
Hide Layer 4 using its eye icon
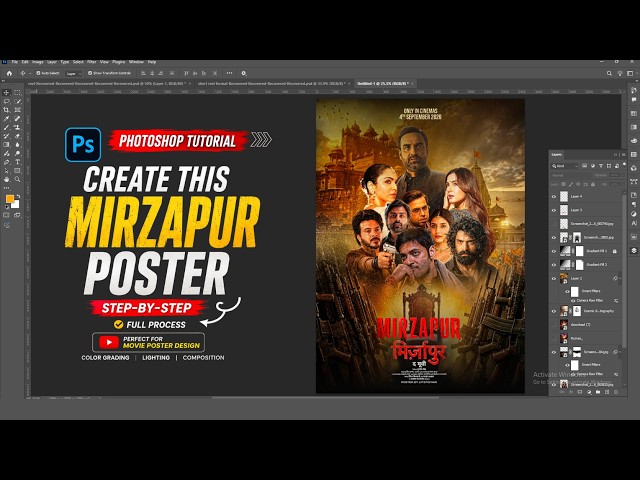coord(554,196)
